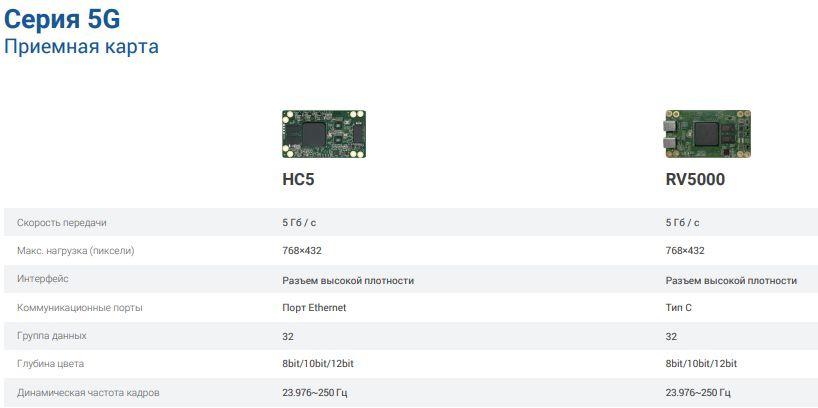The width and height of the screenshot is (818, 408).
Task: Click the 'Порт Ethernet' cell
Action: tap(314, 308)
